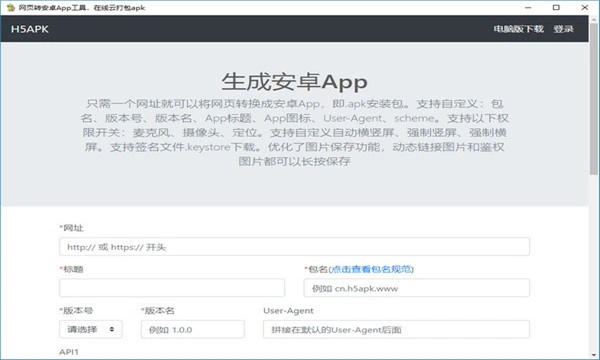Focus the 包名 input field
Viewport: 600px width, 360px height.
[x=417, y=288]
